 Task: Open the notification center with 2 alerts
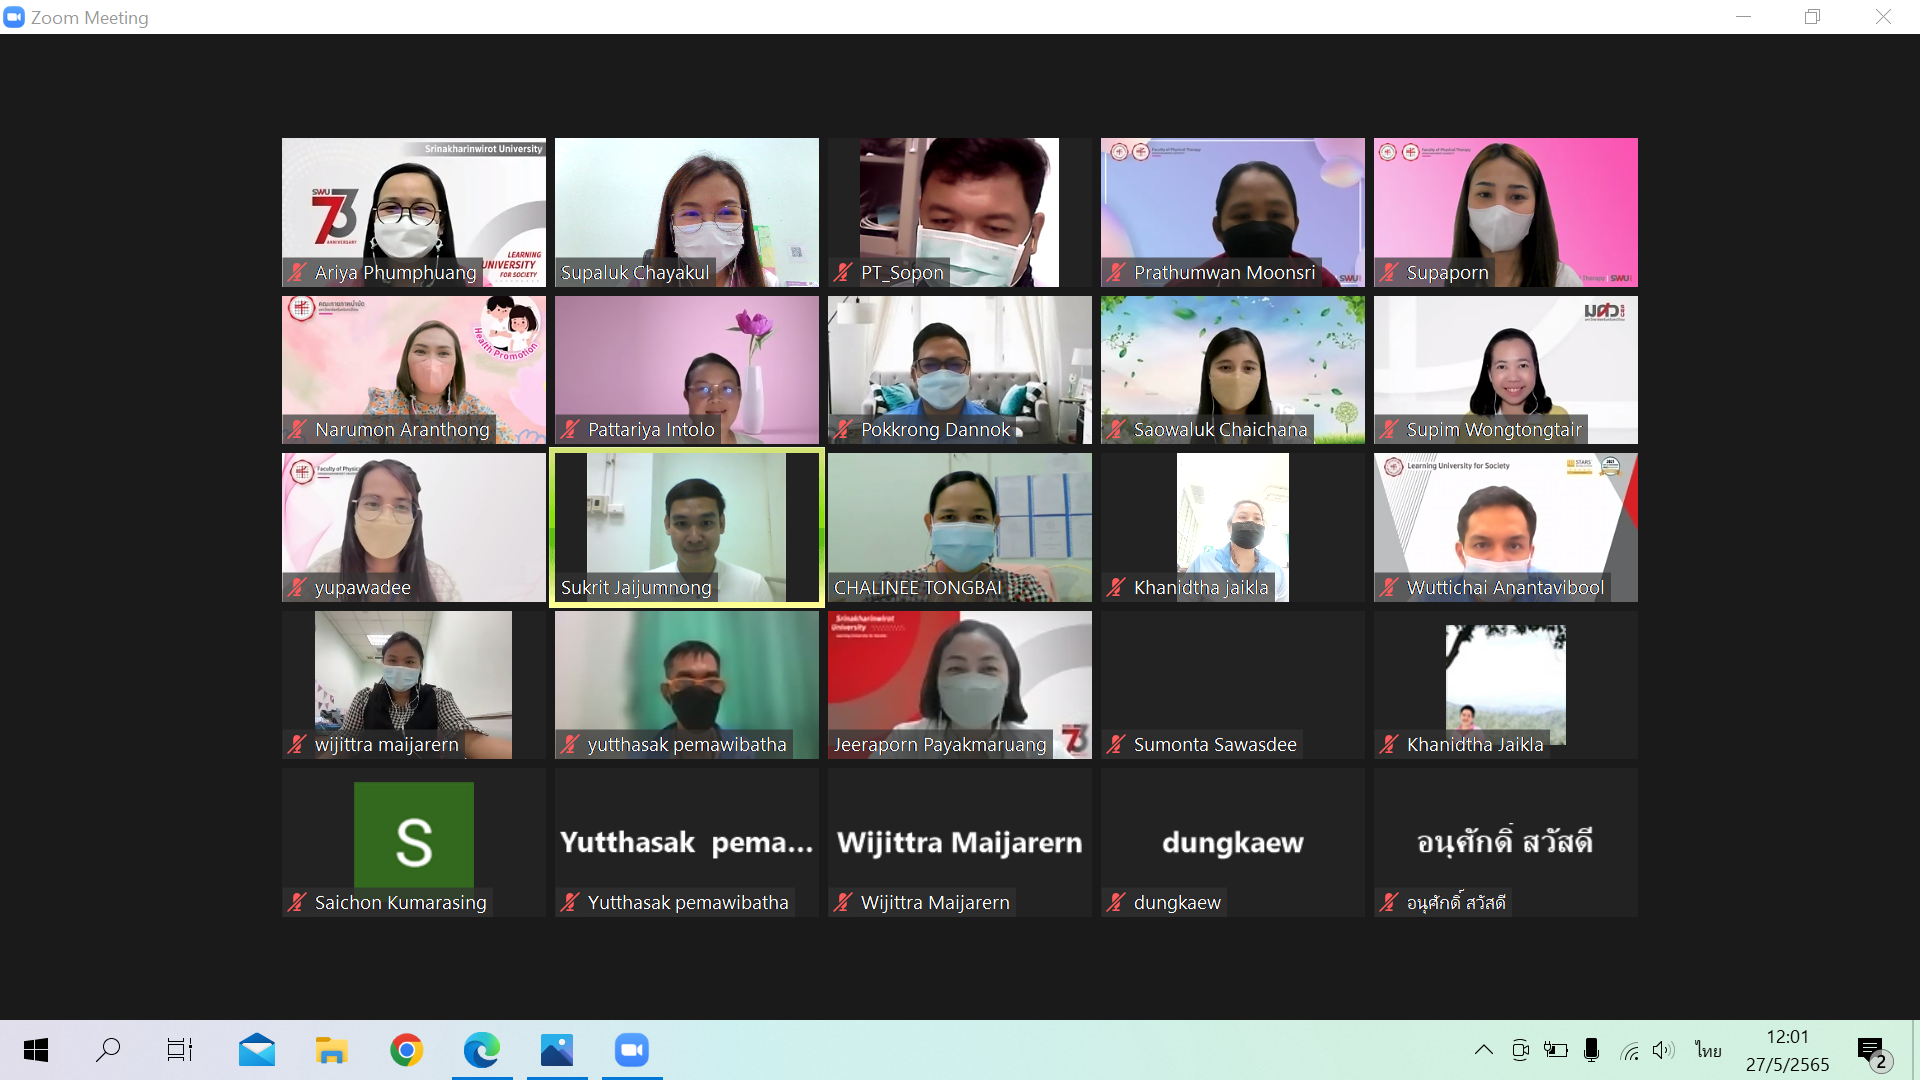1872,1051
